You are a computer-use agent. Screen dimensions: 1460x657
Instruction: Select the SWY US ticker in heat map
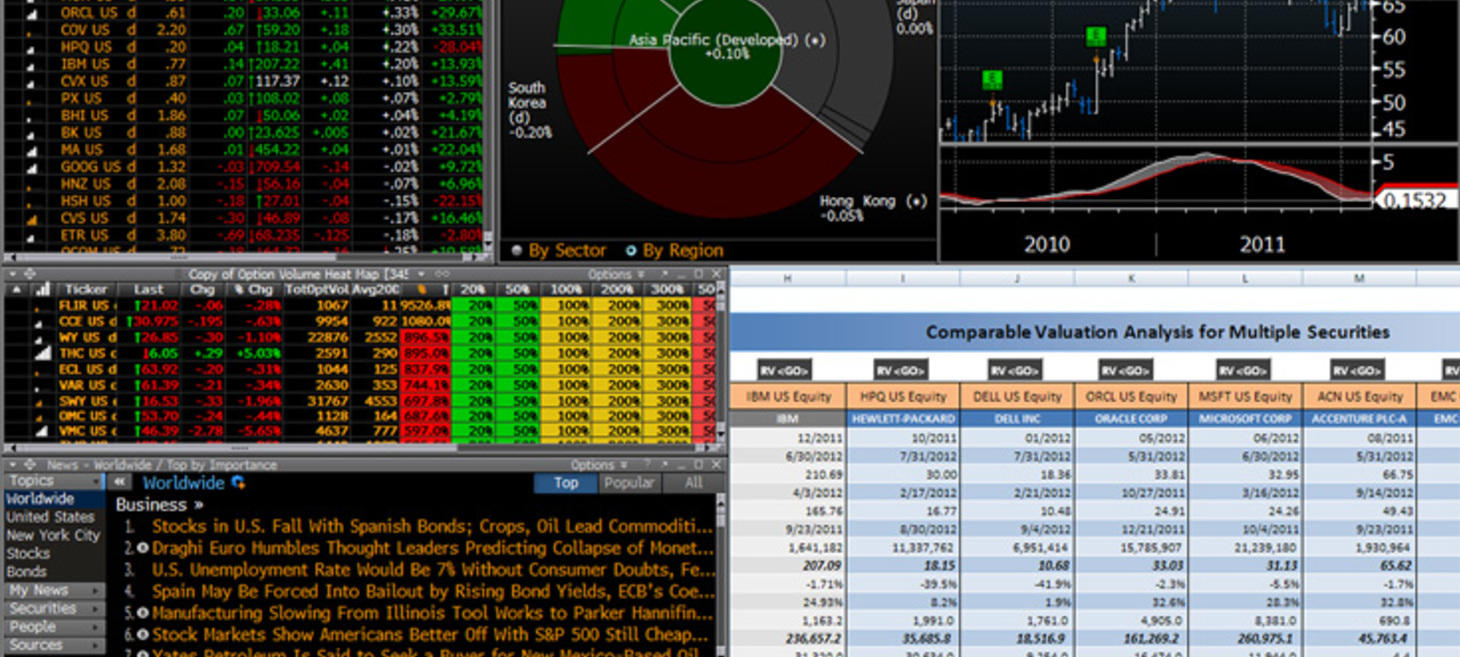pos(85,400)
